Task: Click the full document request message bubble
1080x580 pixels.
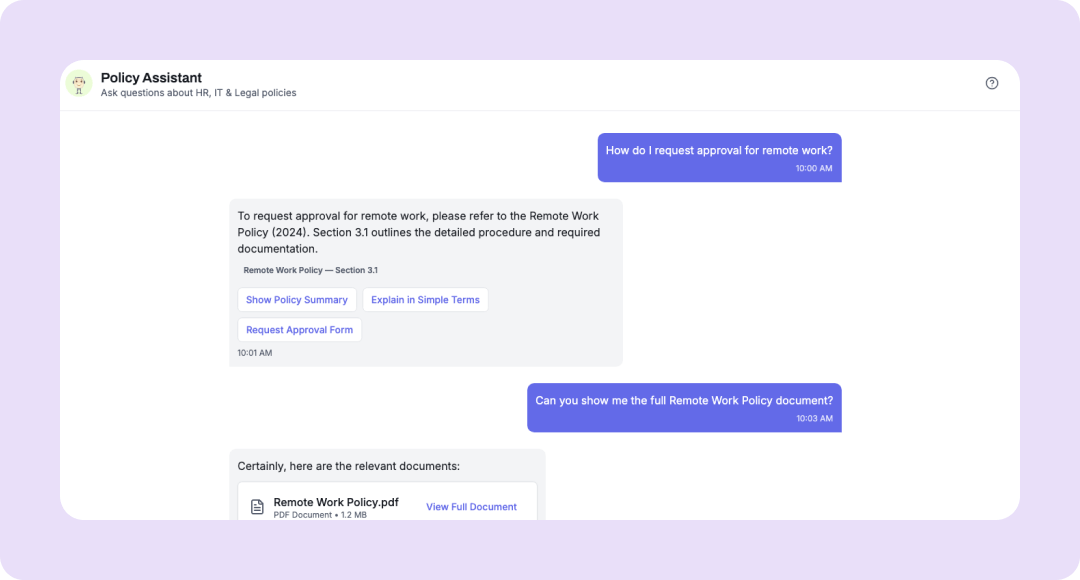Action: (x=683, y=400)
